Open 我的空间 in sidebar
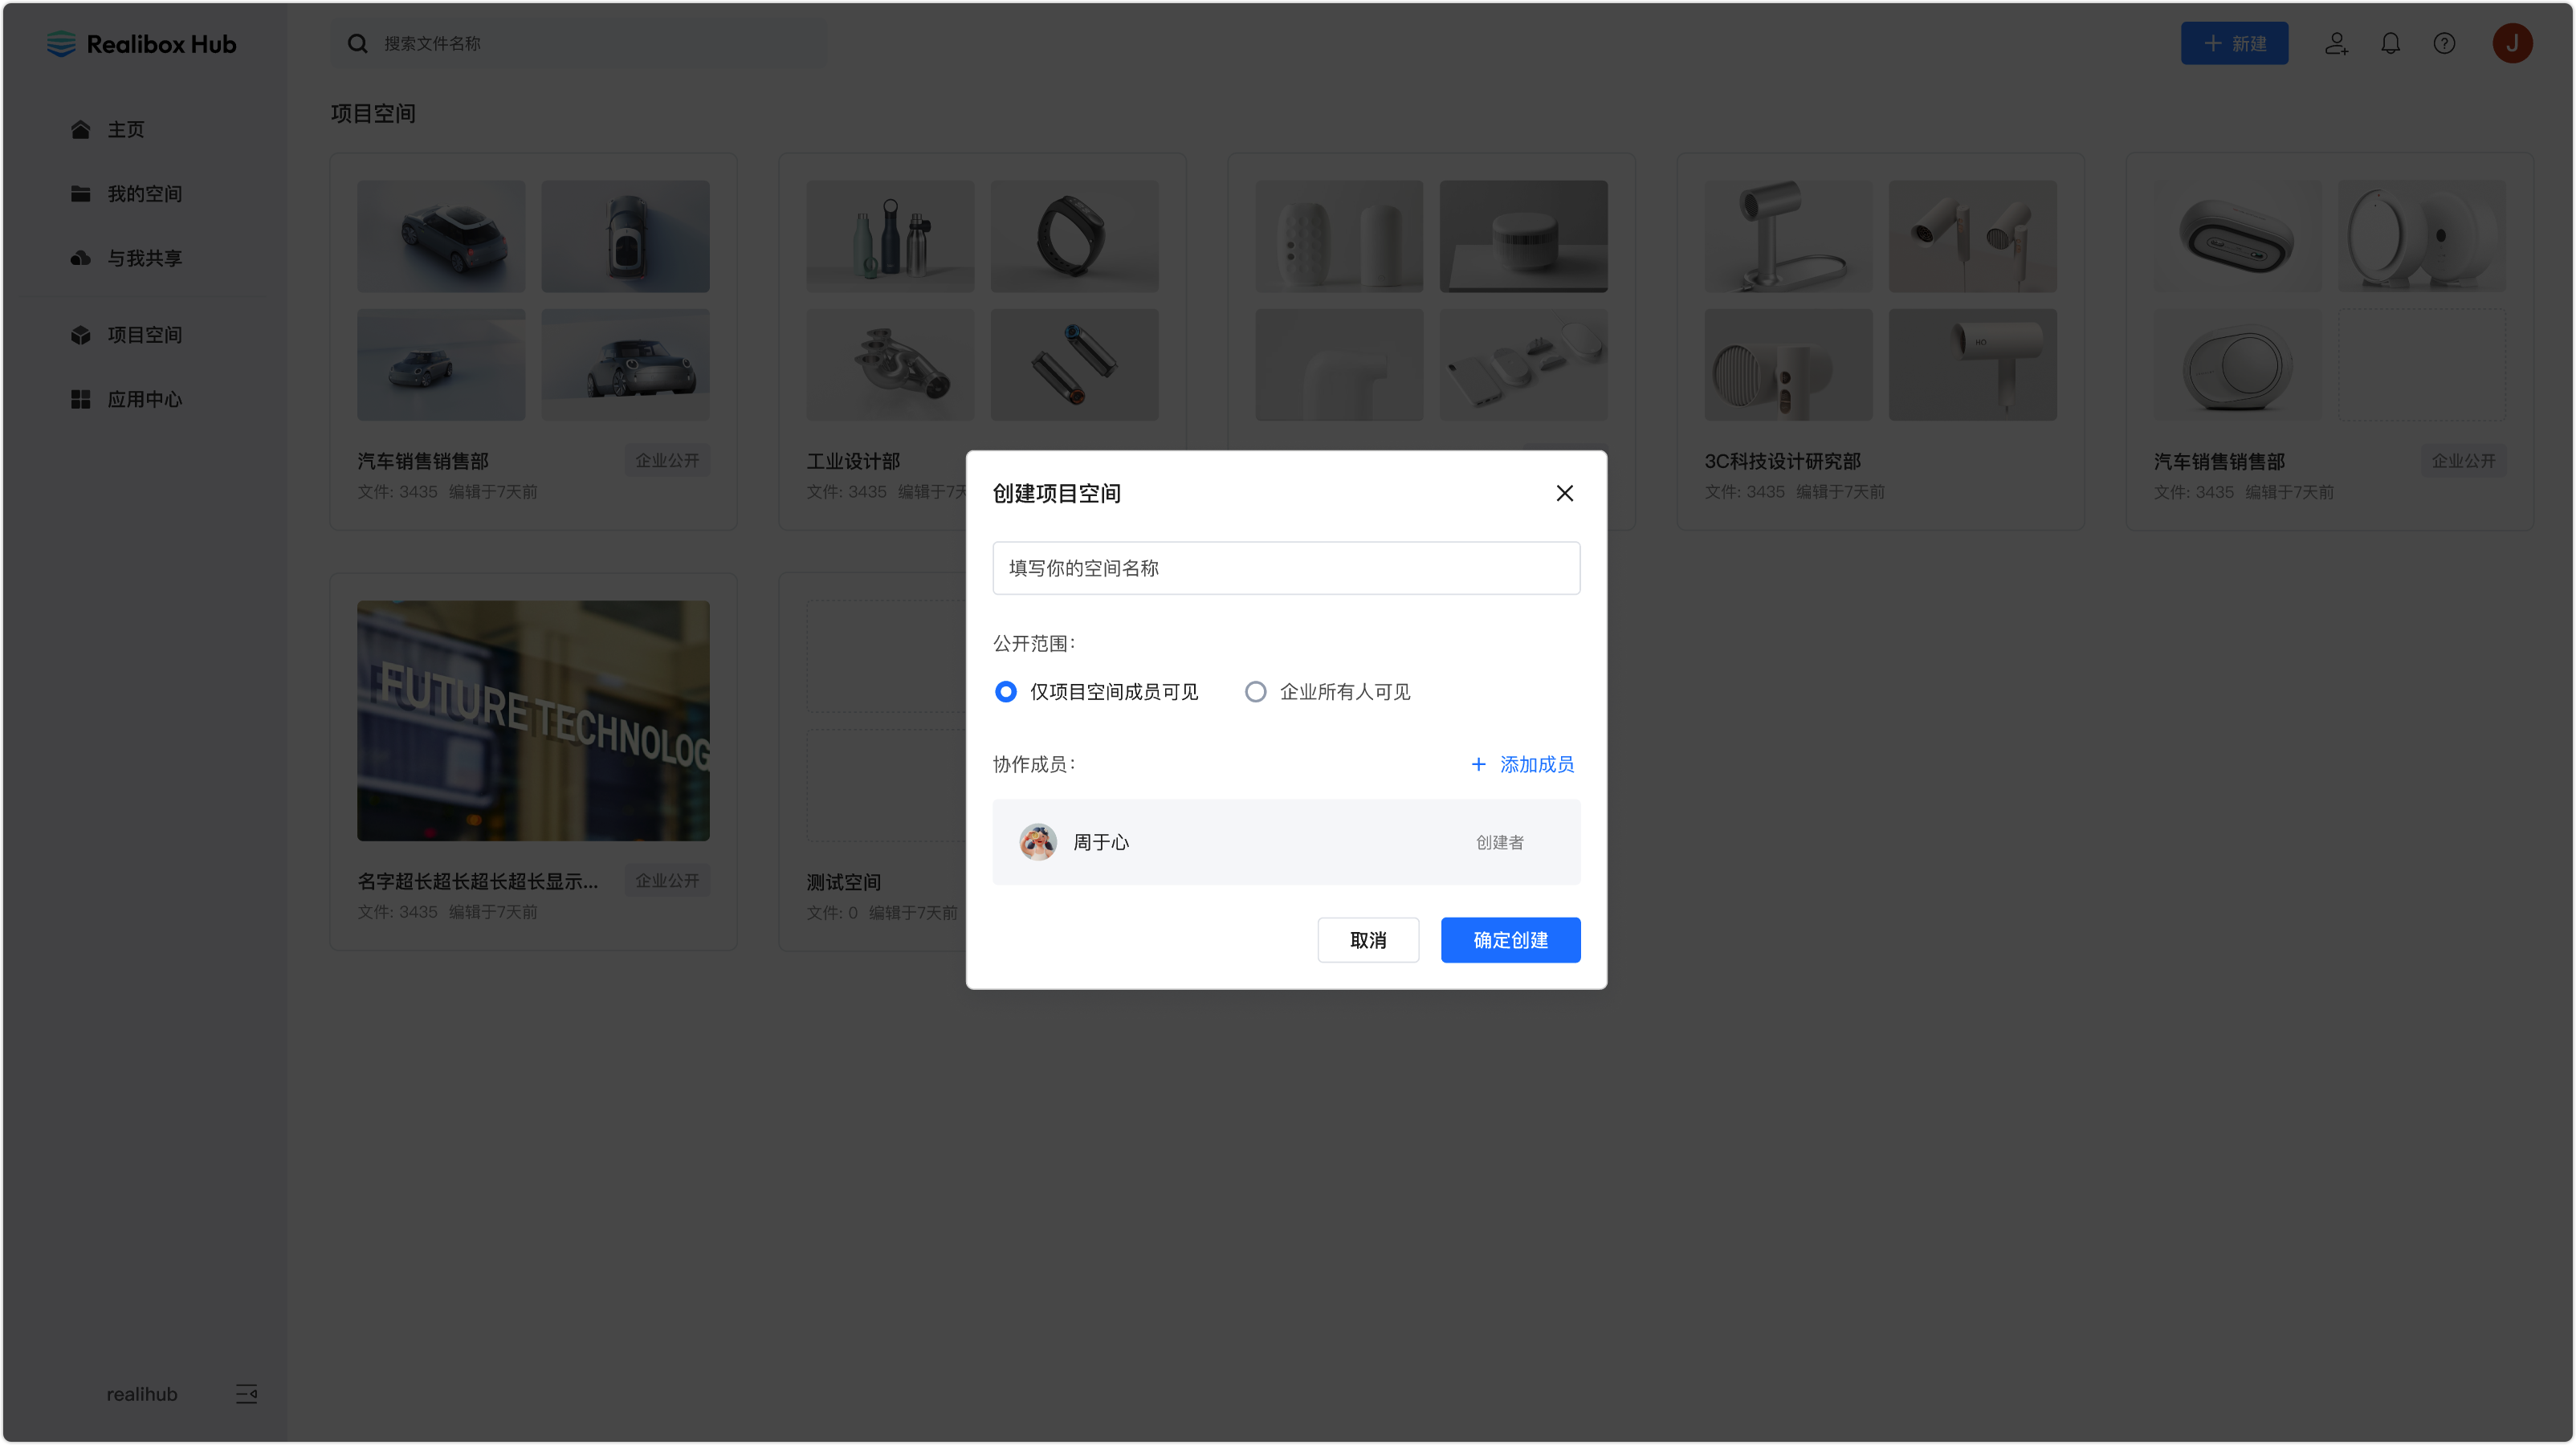 (145, 194)
